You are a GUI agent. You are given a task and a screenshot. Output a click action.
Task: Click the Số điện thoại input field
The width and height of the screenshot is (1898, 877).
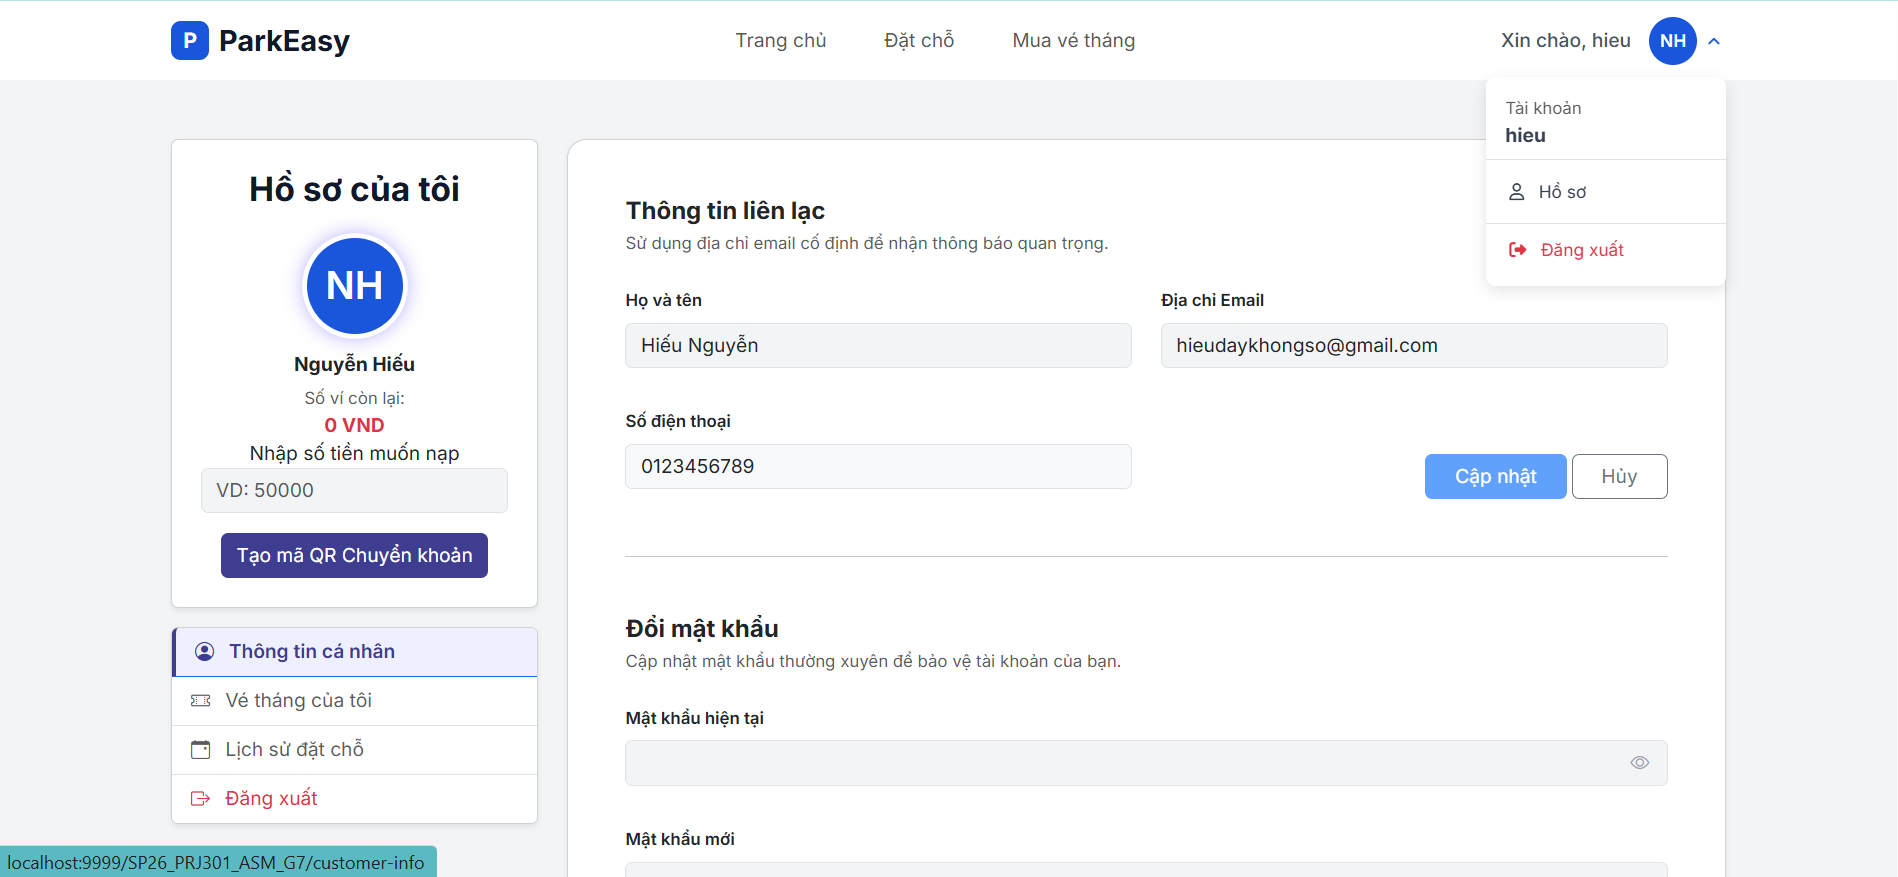coord(877,467)
